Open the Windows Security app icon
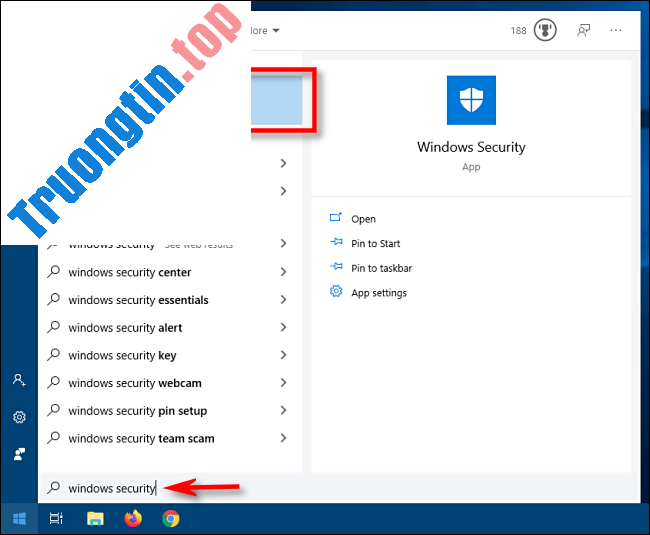The width and height of the screenshot is (650, 535). 471,100
